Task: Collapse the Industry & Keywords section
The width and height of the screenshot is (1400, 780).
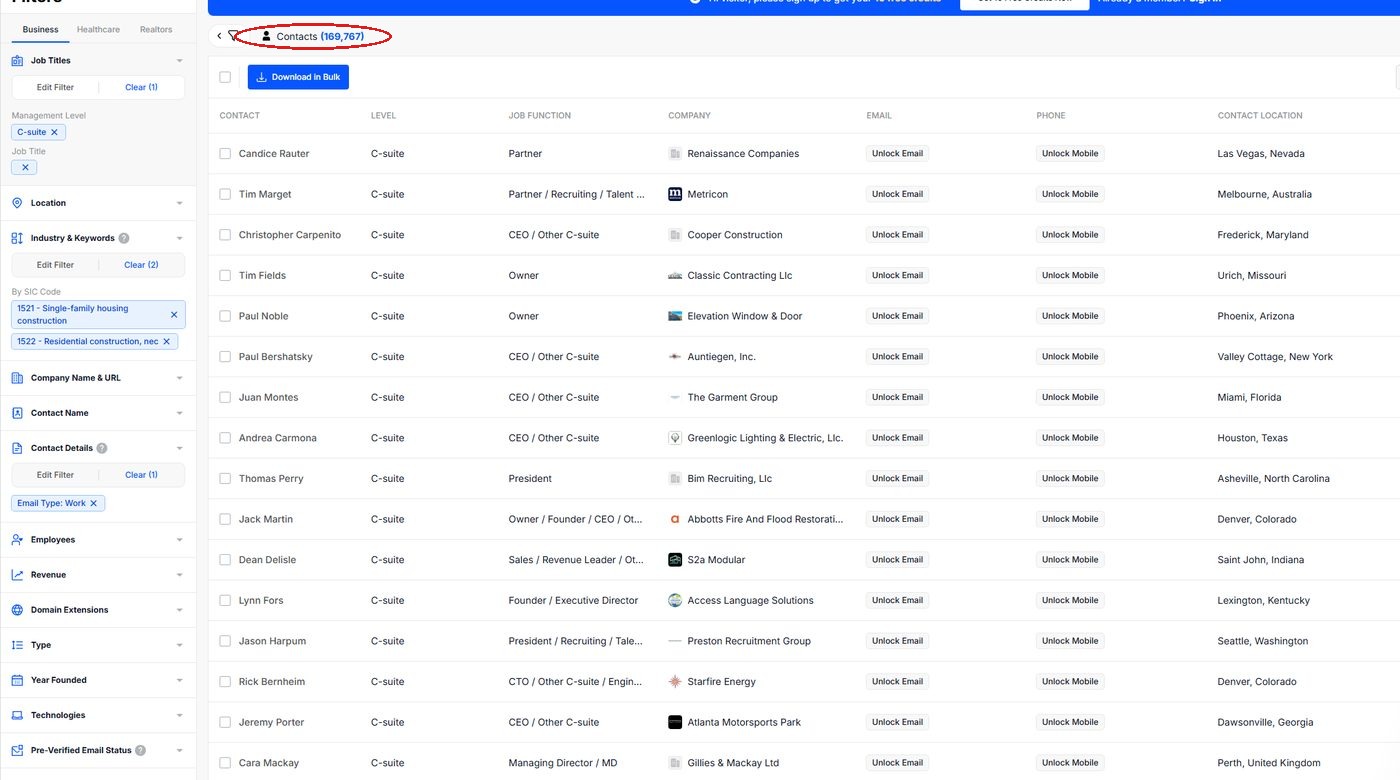Action: (x=179, y=238)
